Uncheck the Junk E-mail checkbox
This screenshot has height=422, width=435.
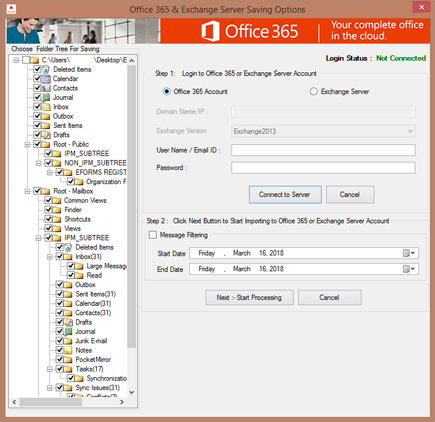click(x=60, y=341)
